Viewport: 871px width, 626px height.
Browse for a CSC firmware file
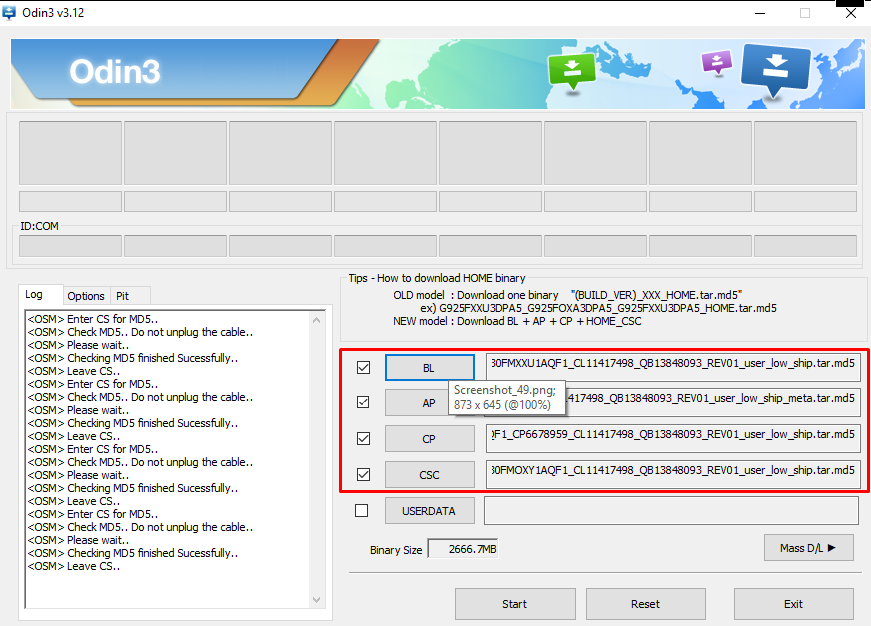tap(429, 474)
